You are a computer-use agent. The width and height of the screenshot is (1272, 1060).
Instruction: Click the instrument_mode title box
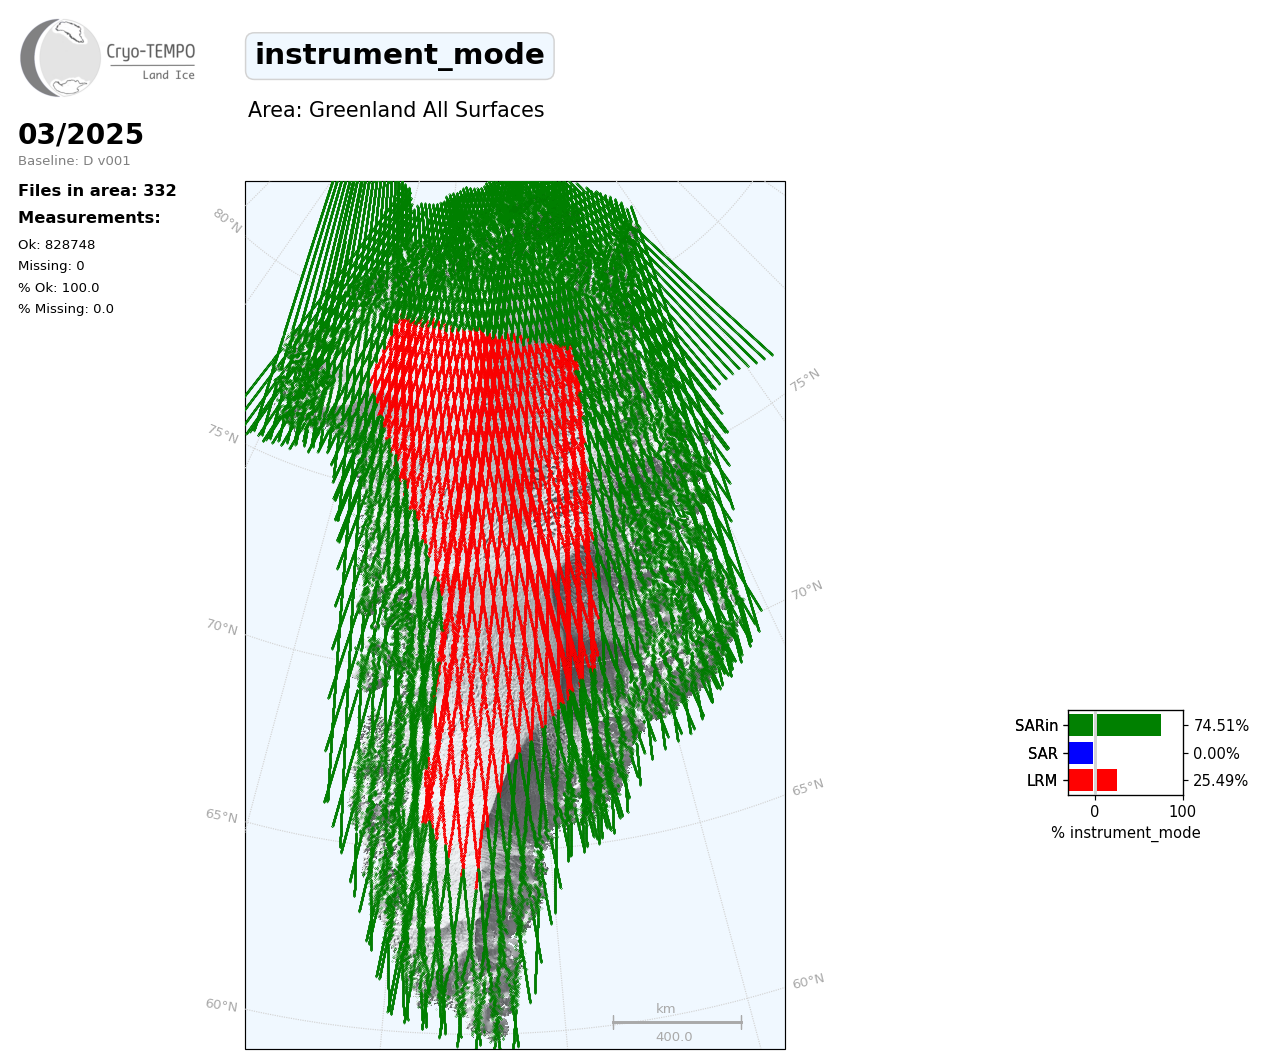[400, 56]
